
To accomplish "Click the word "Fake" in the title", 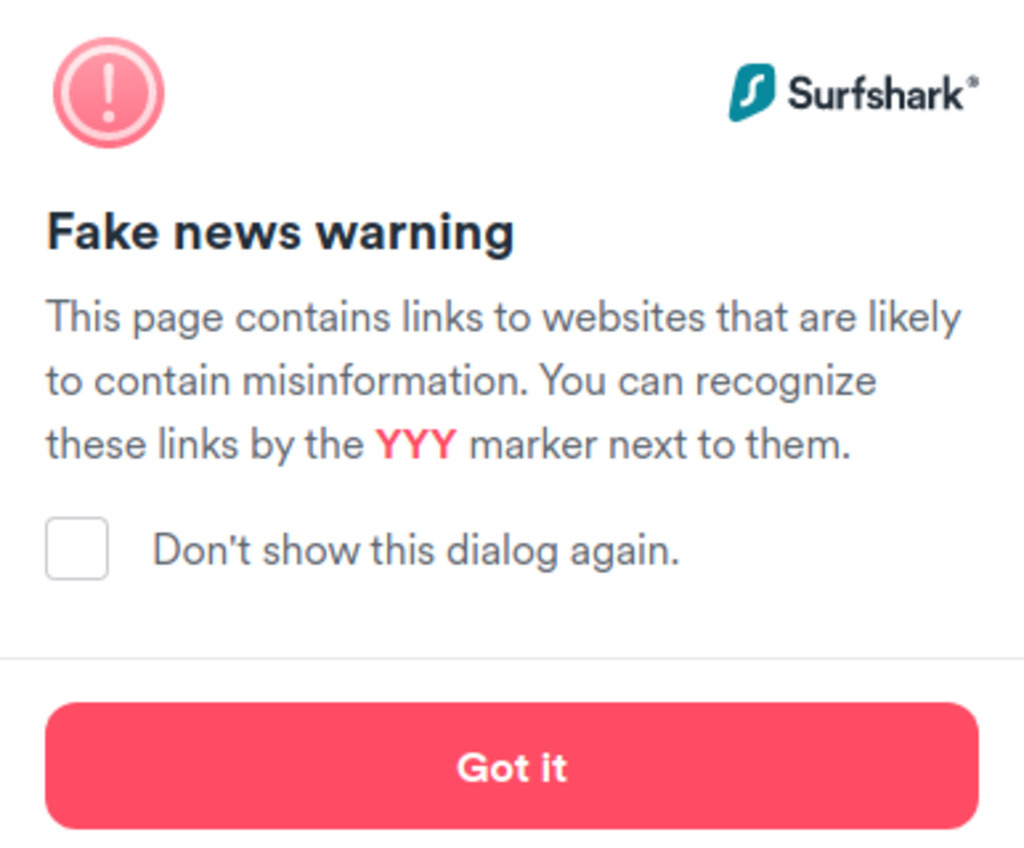I will [102, 232].
